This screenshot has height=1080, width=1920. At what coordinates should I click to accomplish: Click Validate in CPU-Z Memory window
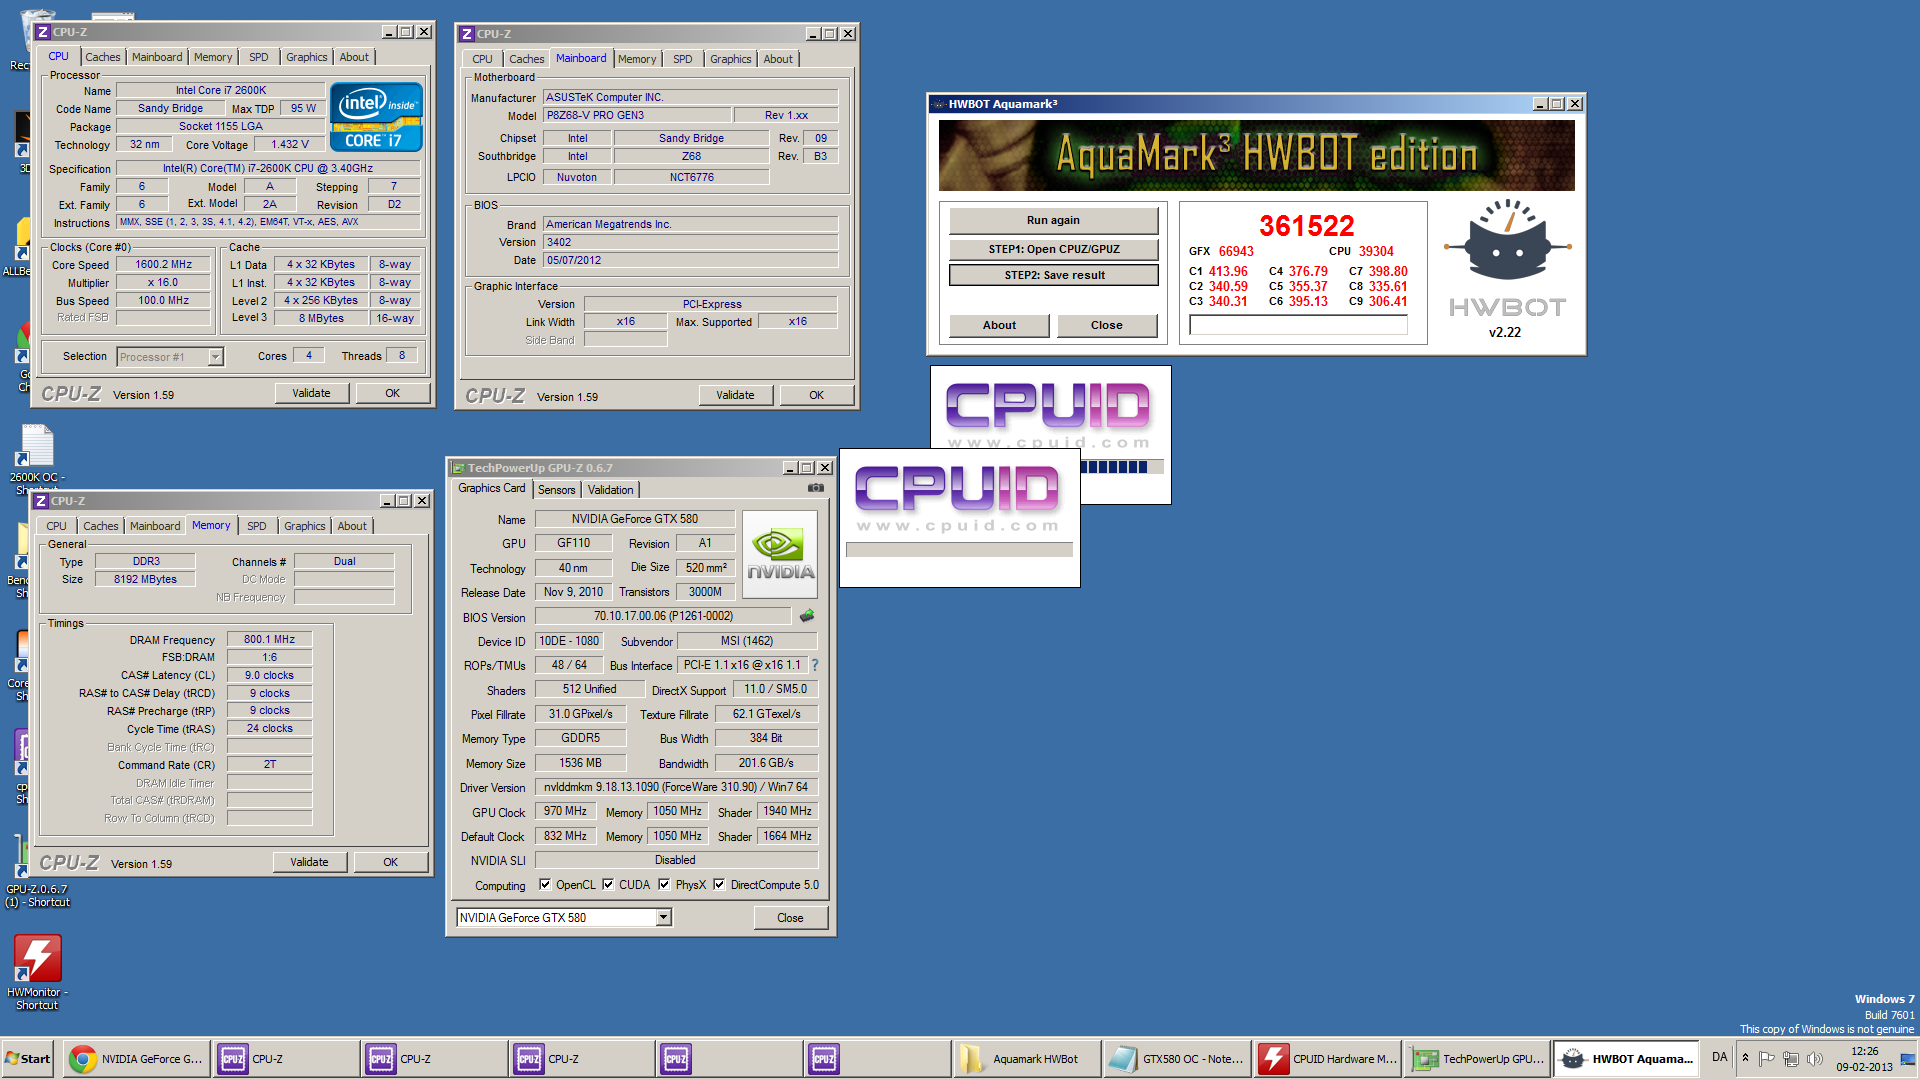pos(309,862)
